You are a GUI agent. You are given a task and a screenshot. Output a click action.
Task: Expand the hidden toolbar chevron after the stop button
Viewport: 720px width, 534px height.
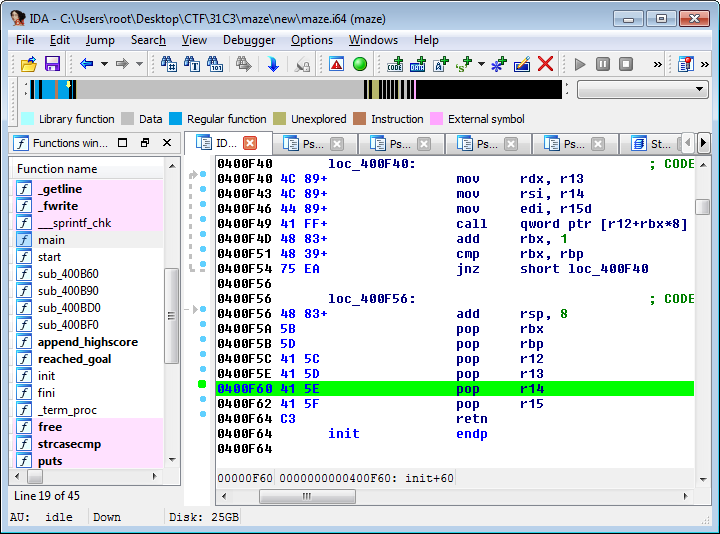pyautogui.click(x=658, y=64)
